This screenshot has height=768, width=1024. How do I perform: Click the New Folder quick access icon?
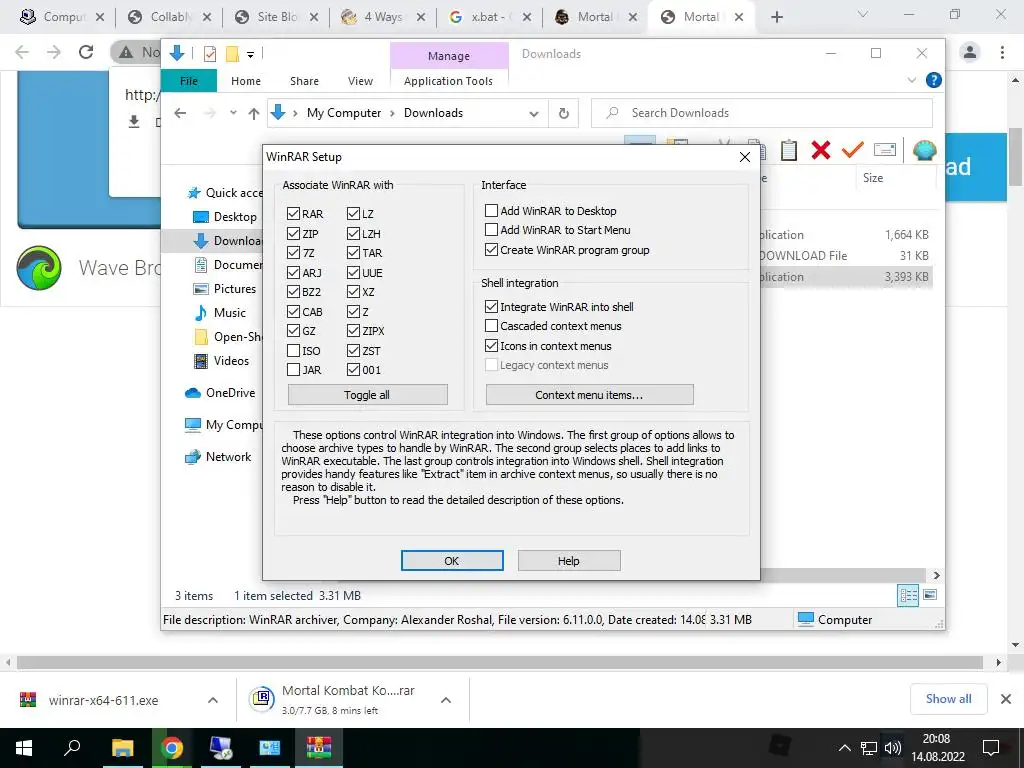pos(232,54)
